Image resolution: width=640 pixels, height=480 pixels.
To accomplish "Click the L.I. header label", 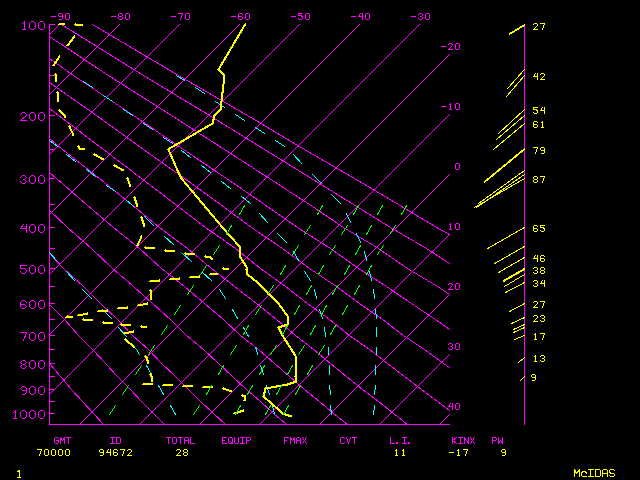I will 400,440.
